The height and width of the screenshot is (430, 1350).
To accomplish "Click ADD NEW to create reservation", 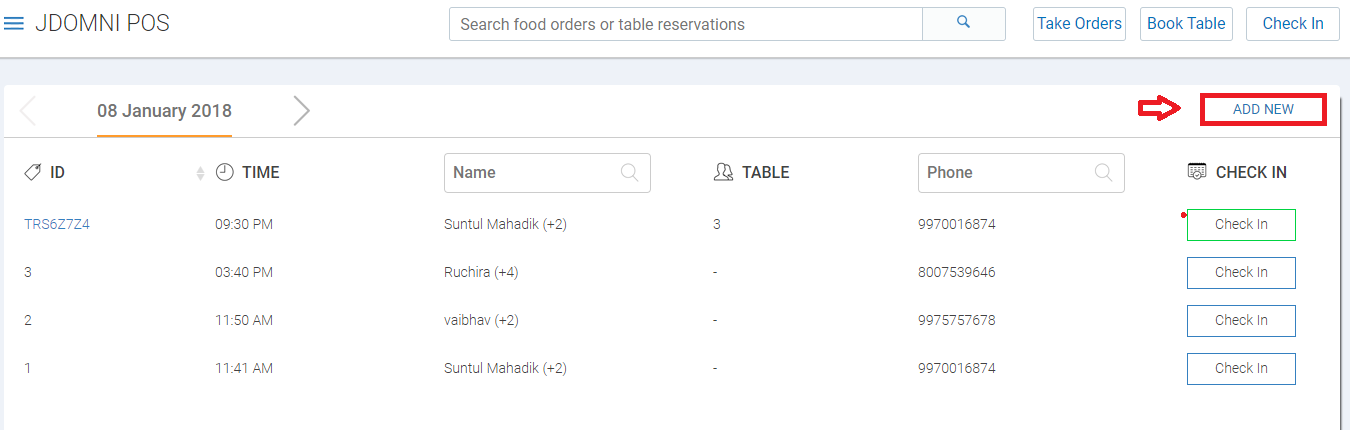I will (x=1263, y=110).
